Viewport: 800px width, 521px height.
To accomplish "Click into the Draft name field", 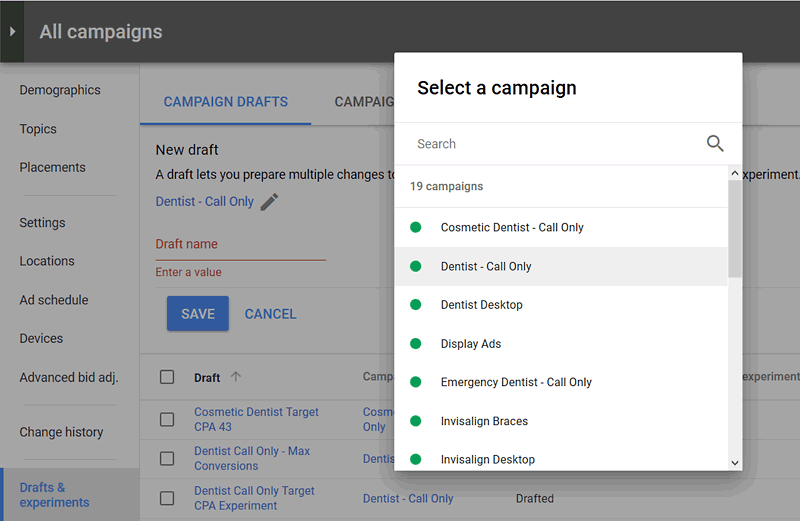I will tap(240, 245).
